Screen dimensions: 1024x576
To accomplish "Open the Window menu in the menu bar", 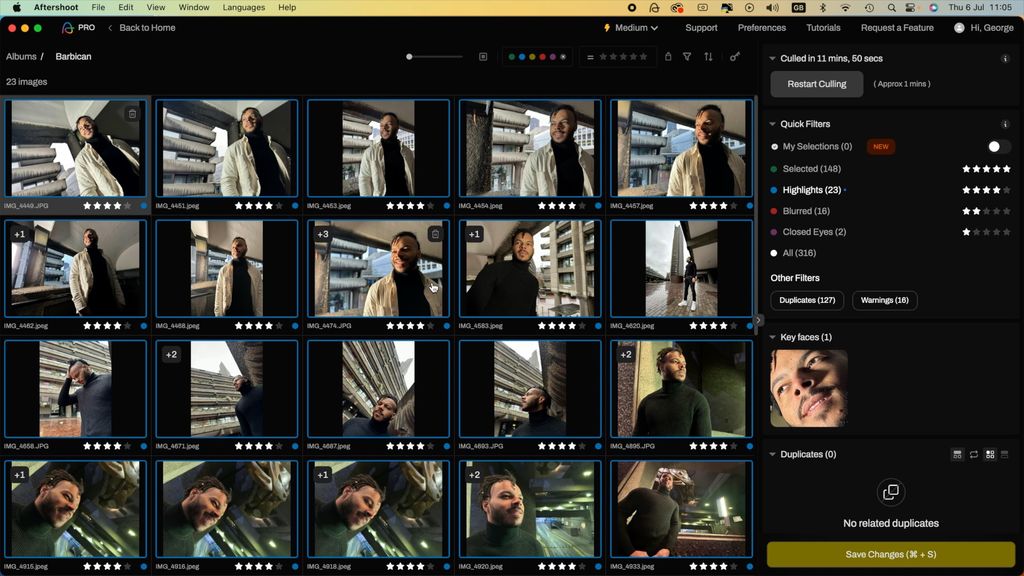I will click(193, 7).
